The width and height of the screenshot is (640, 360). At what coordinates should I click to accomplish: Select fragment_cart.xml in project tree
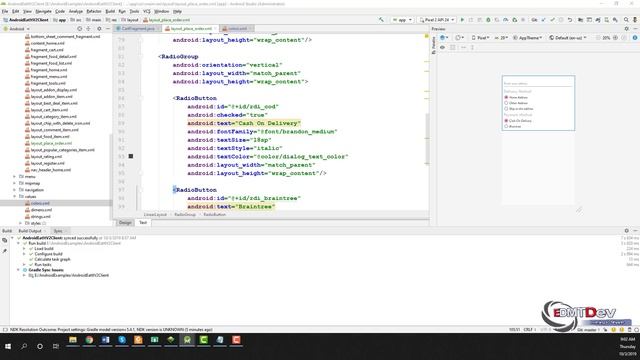click(x=47, y=50)
